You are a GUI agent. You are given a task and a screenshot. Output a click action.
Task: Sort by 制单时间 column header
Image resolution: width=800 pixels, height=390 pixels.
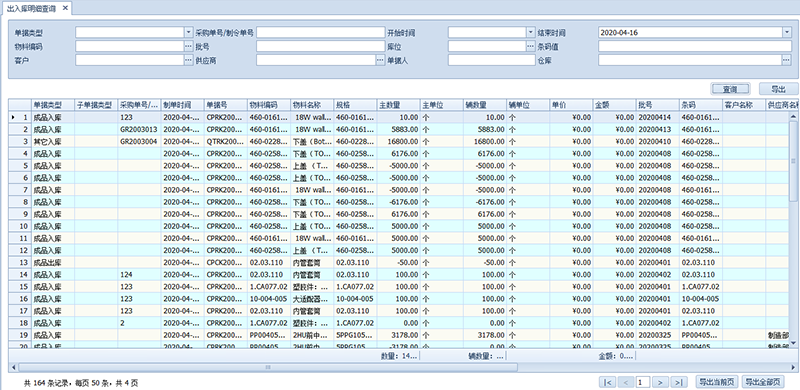coord(183,105)
